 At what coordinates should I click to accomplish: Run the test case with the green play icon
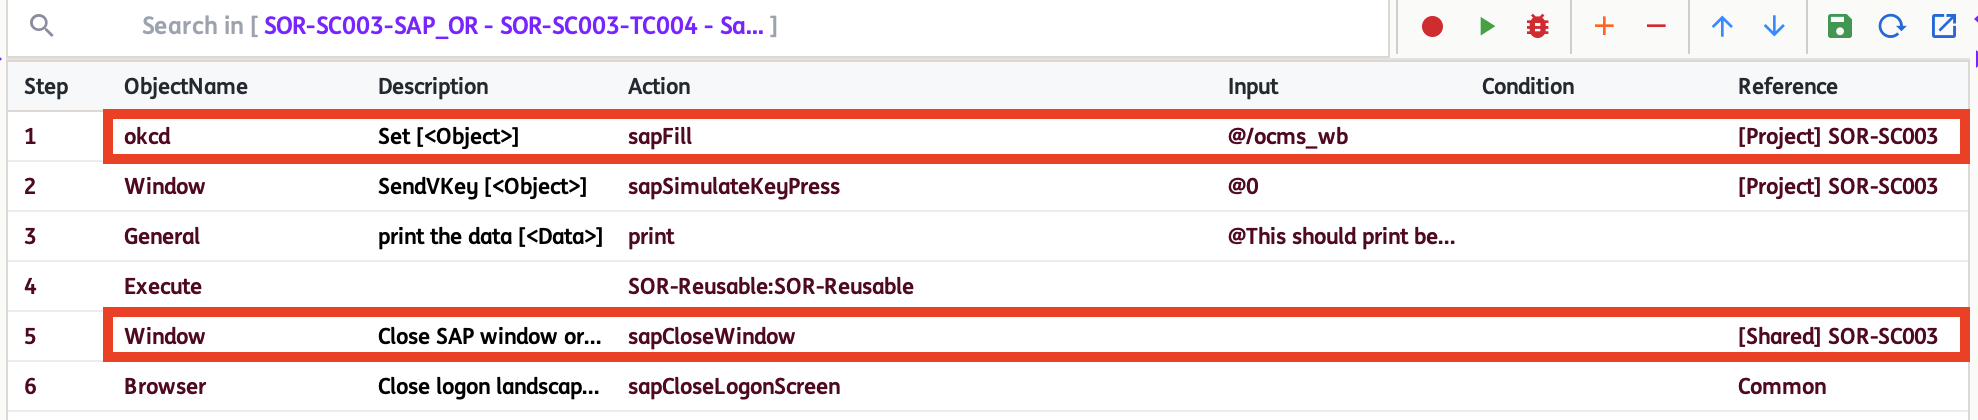tap(1487, 26)
